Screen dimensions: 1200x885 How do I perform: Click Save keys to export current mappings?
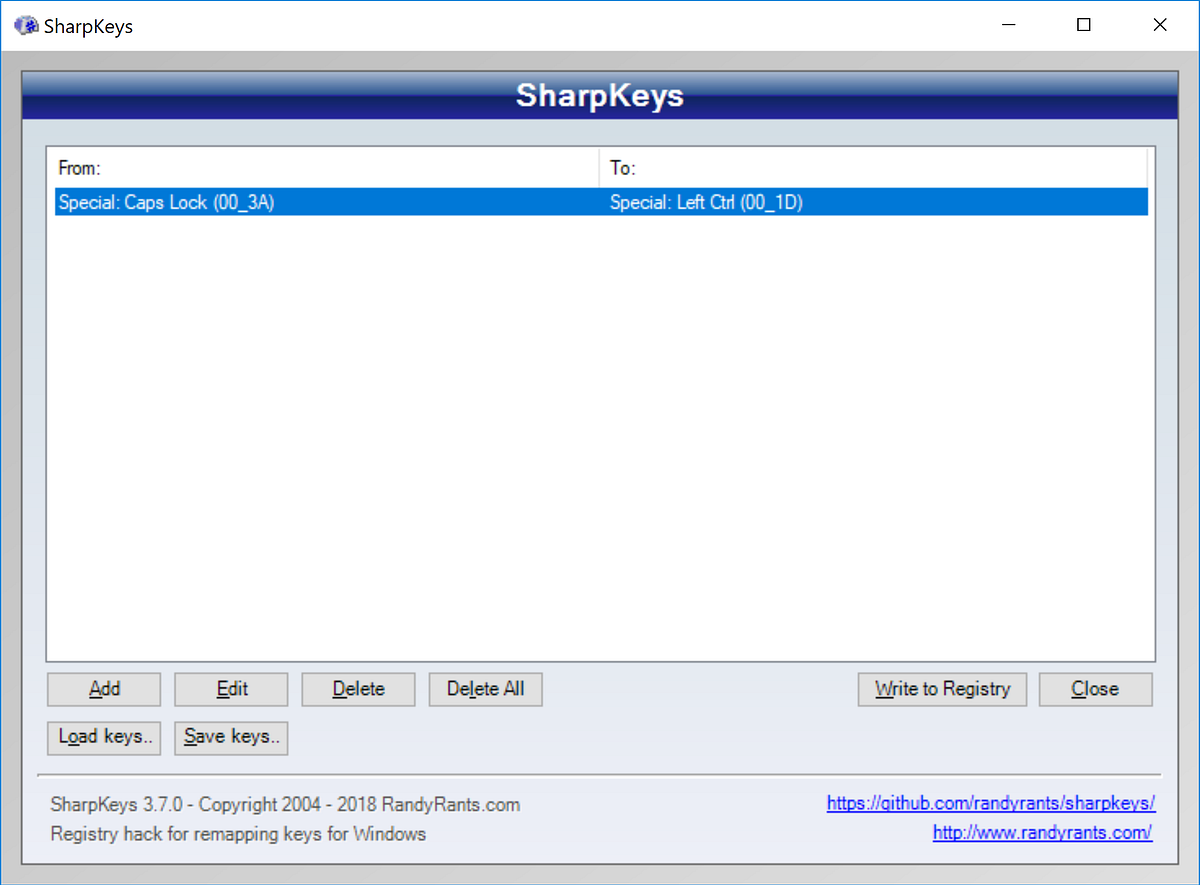(230, 738)
